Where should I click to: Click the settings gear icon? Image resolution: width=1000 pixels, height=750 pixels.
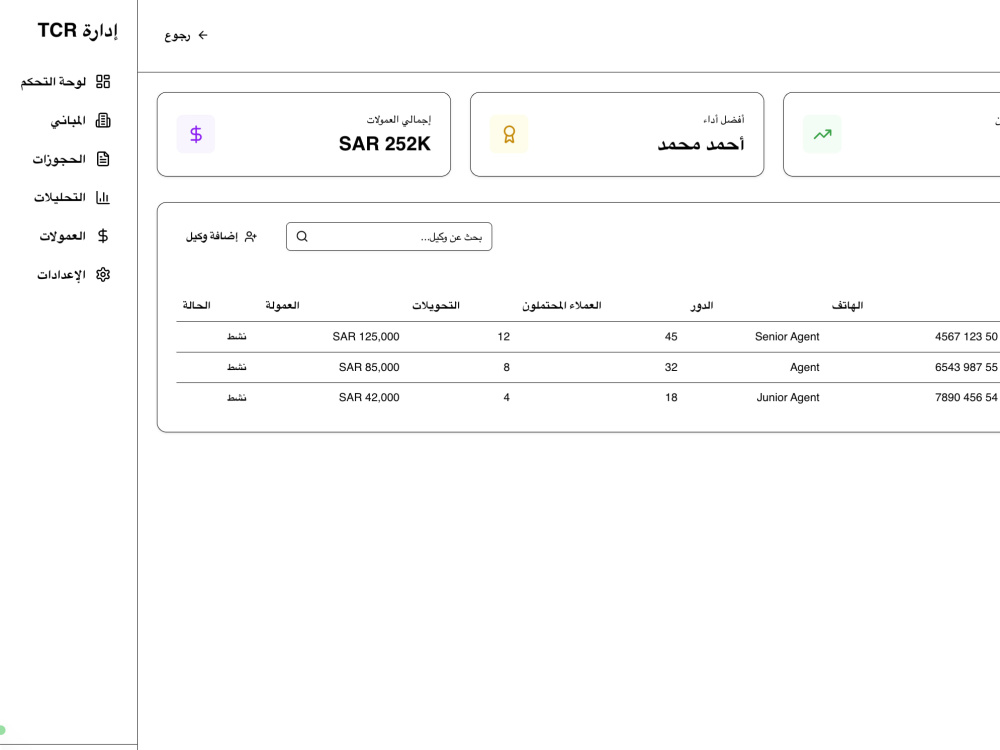(103, 274)
